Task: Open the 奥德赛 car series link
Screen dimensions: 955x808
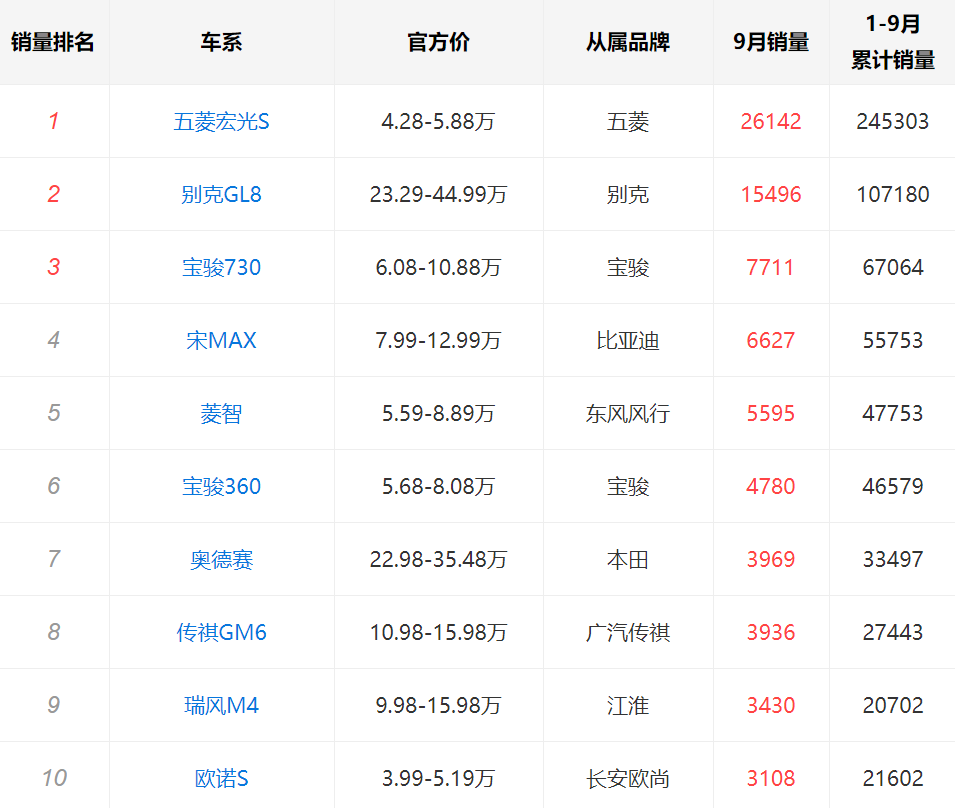Action: 221,560
